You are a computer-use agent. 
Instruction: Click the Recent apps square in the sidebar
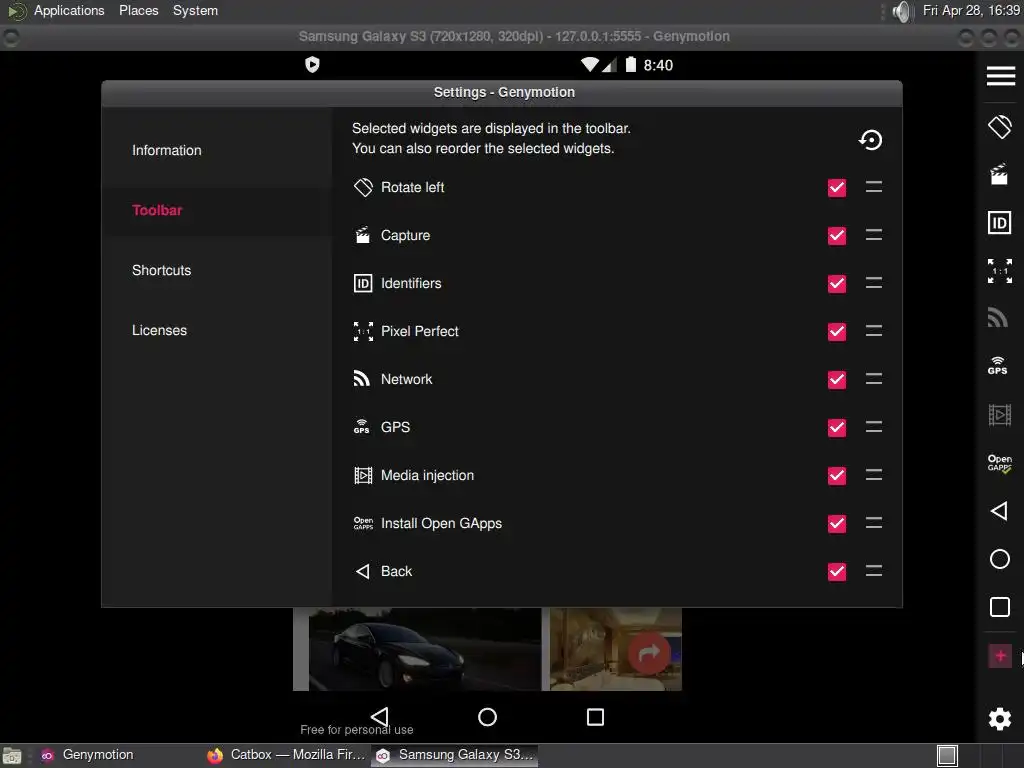[999, 607]
